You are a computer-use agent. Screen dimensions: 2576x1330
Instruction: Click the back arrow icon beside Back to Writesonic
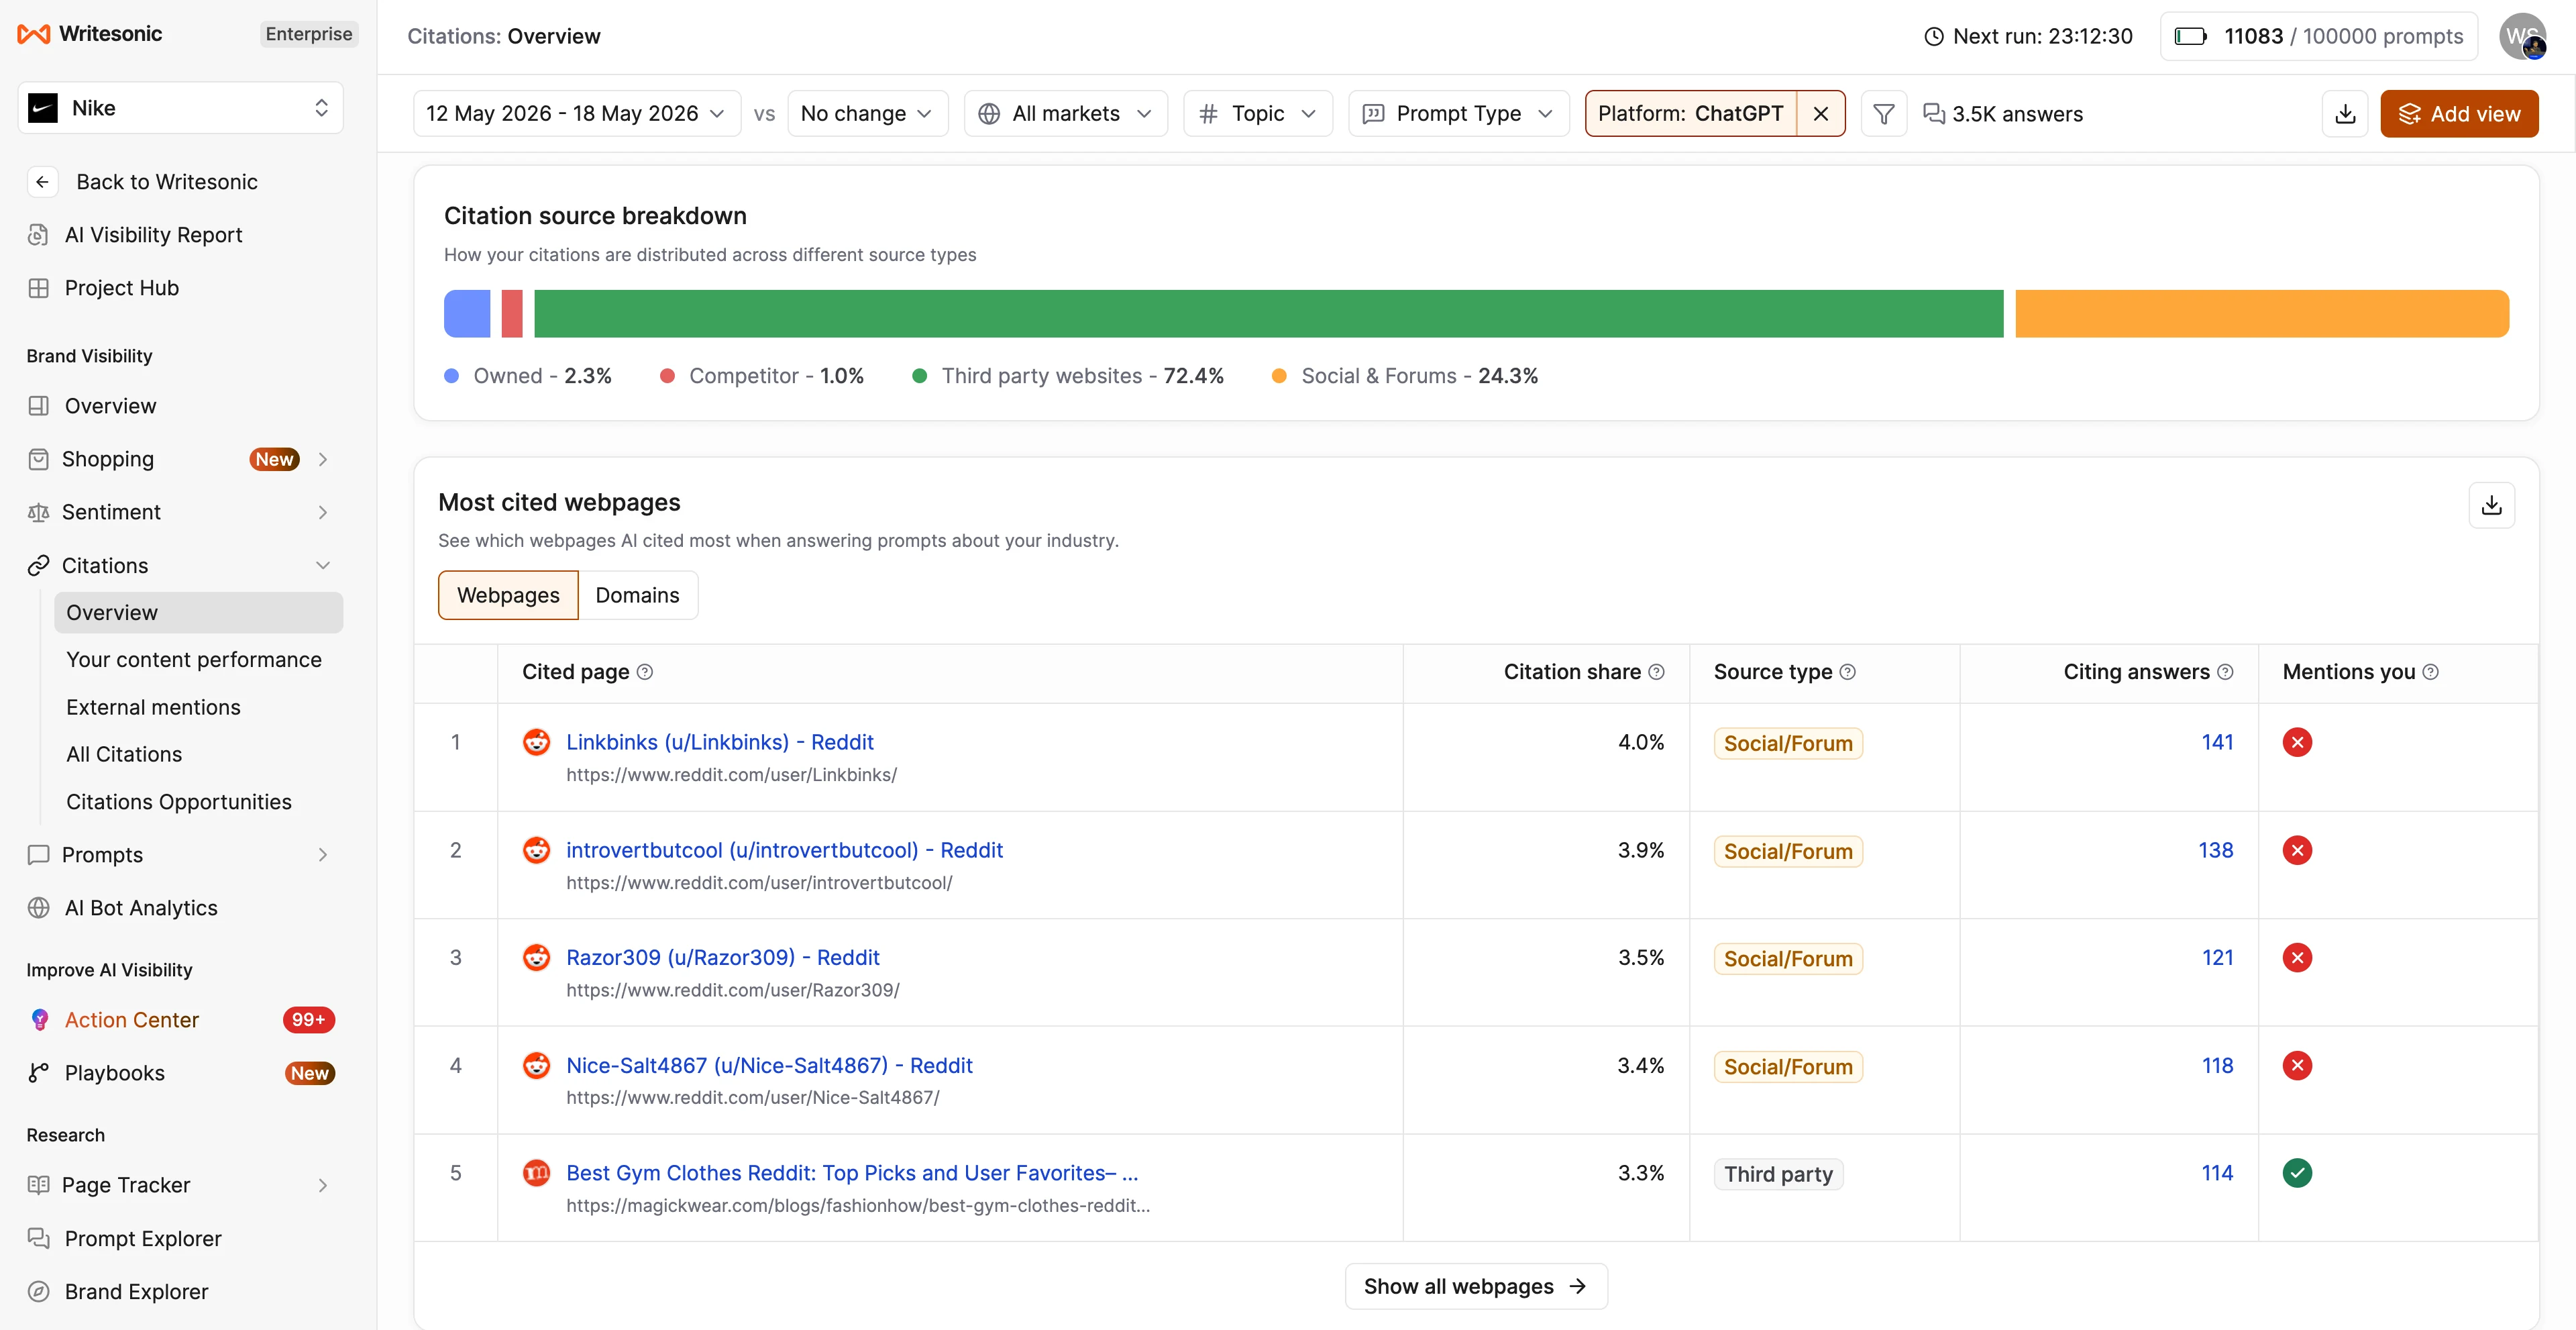tap(42, 182)
